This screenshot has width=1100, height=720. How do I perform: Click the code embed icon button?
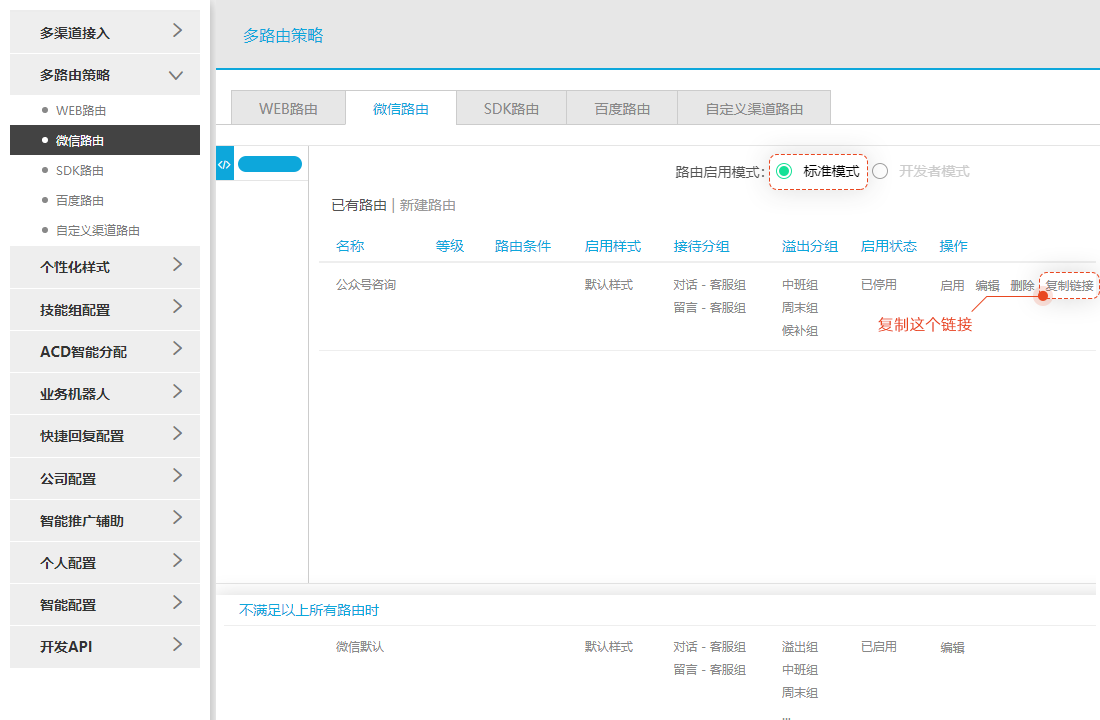pos(224,164)
